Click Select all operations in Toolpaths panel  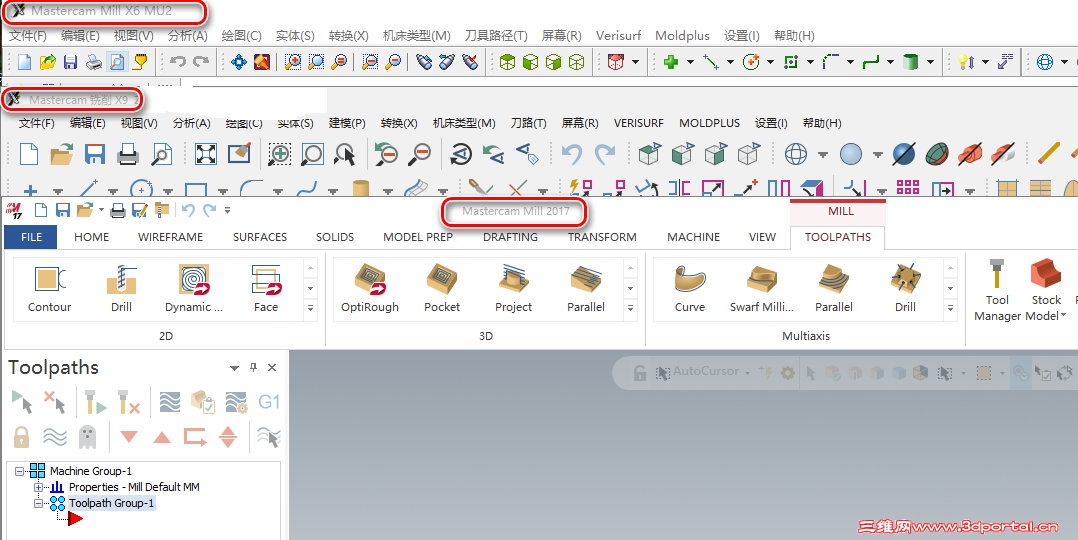(22, 401)
